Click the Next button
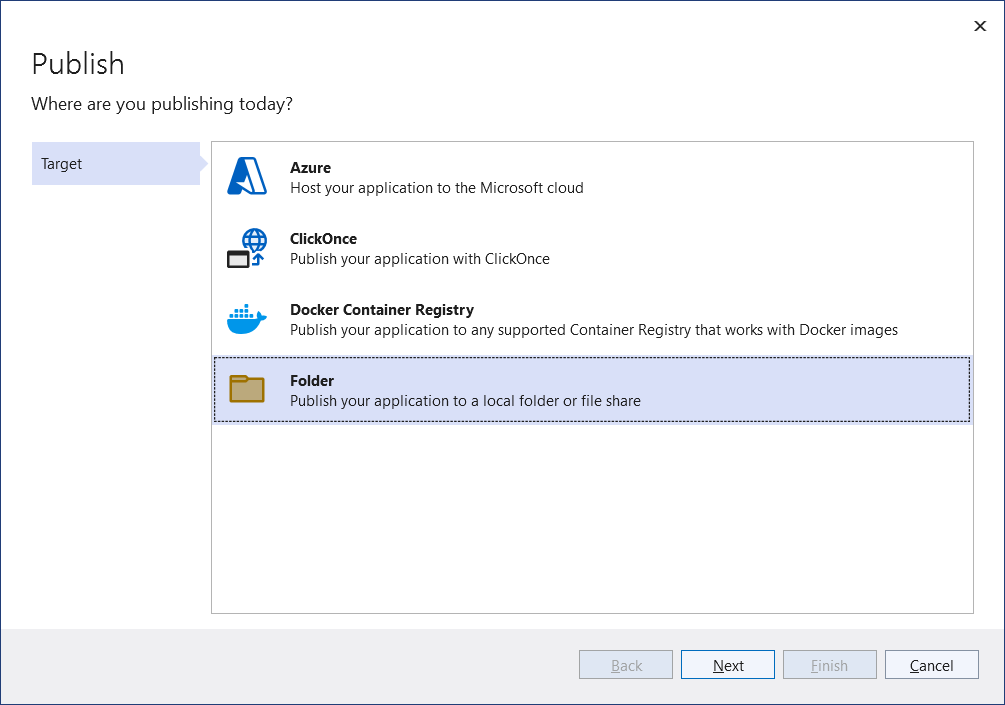This screenshot has height=705, width=1005. coord(727,664)
